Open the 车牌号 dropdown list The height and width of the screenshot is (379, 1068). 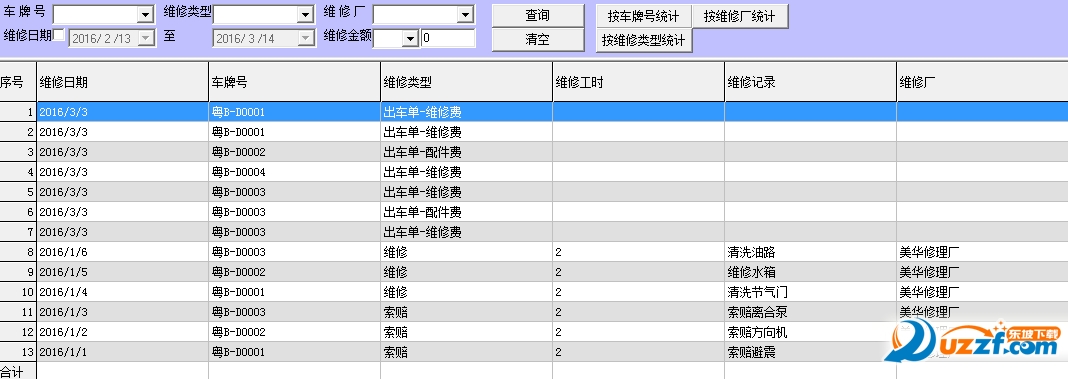tap(145, 14)
